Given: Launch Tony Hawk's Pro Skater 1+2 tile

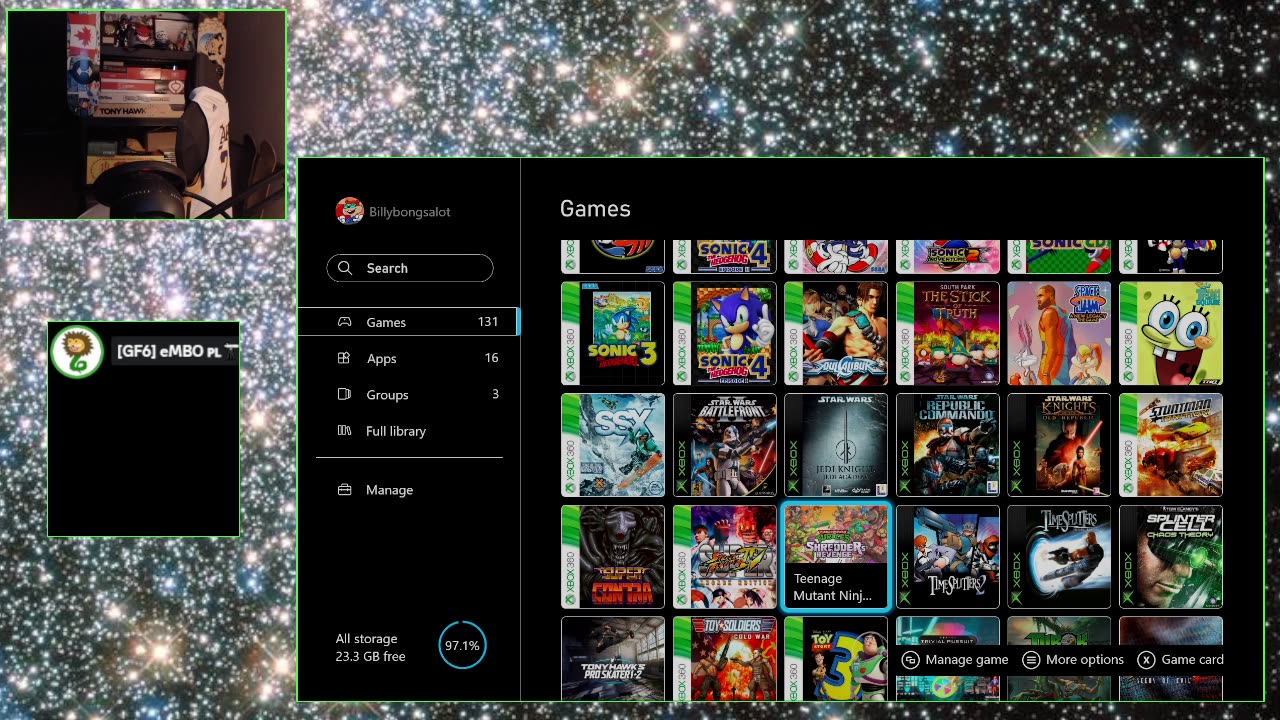Looking at the screenshot, I should click(x=613, y=659).
